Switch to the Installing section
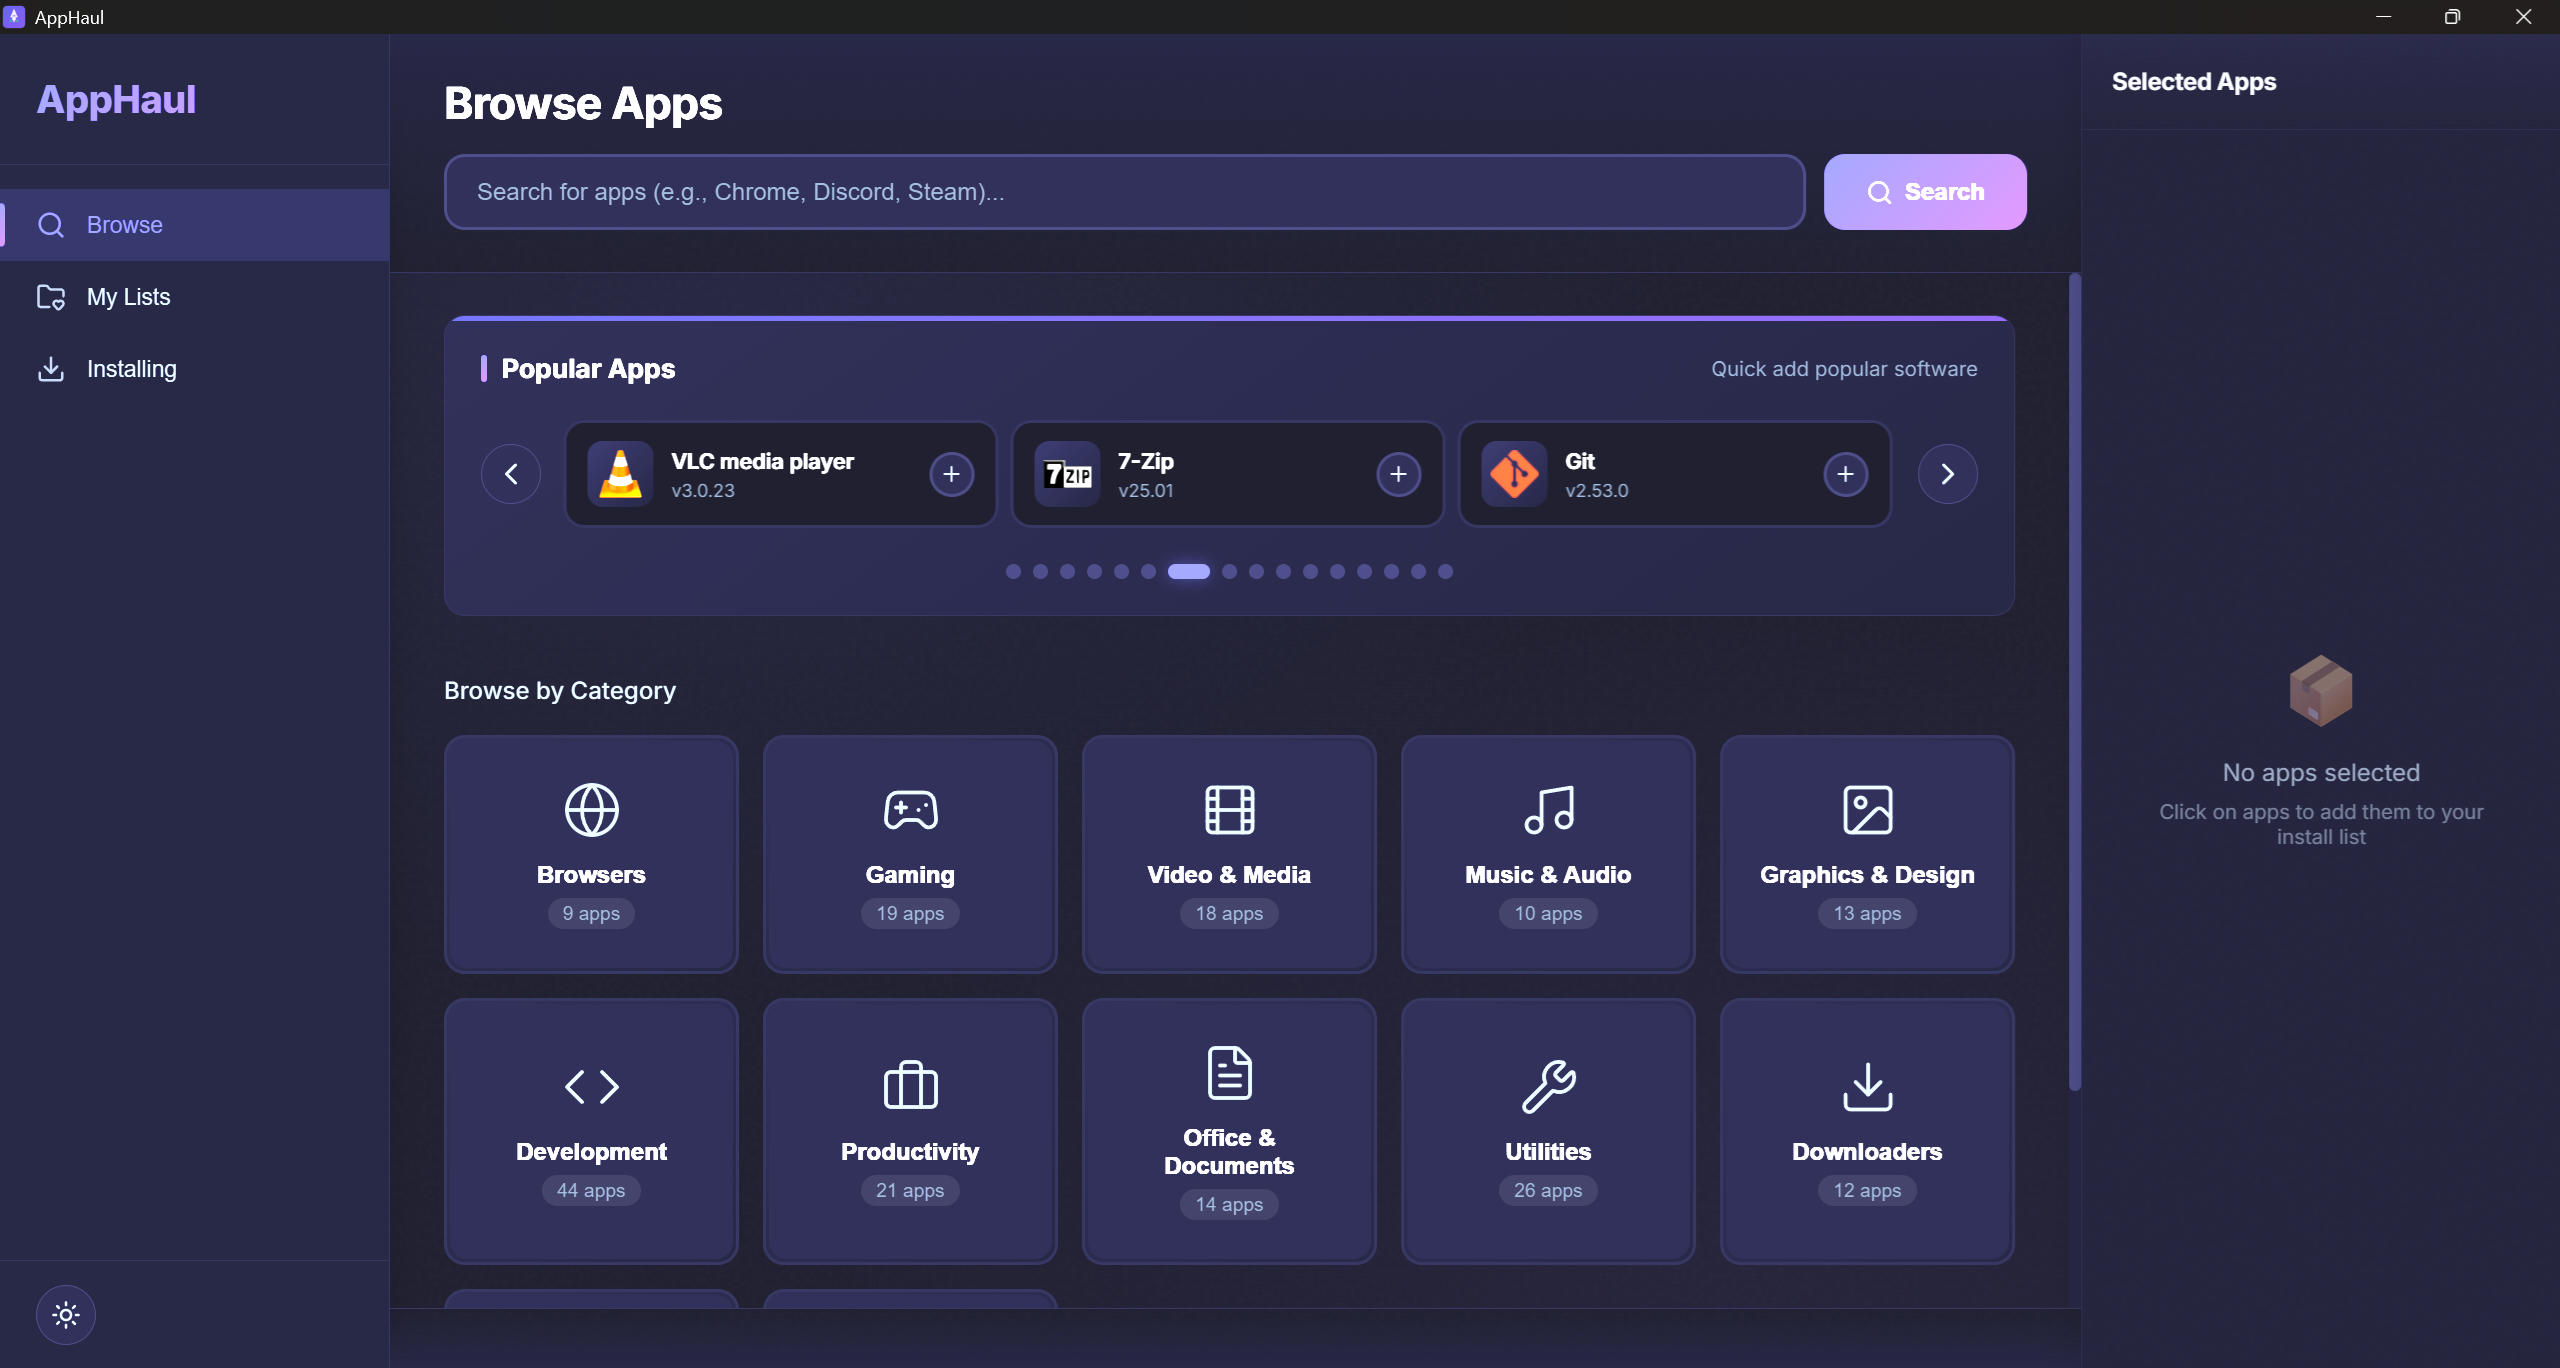 (131, 369)
